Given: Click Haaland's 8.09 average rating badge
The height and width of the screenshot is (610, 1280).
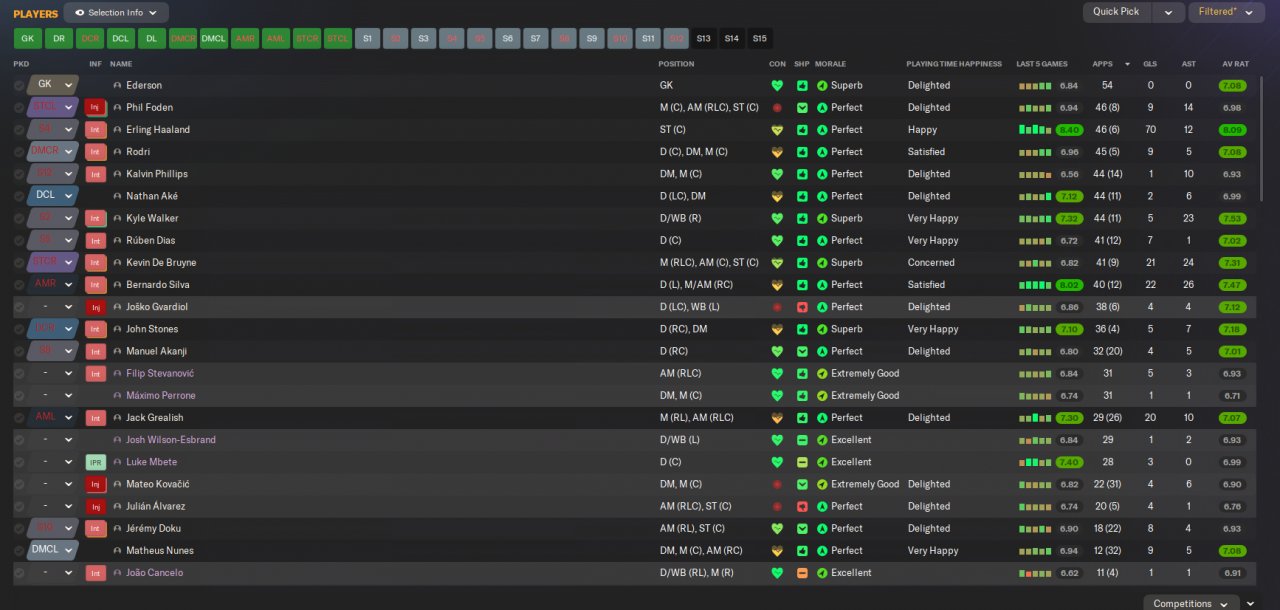Looking at the screenshot, I should click(x=1232, y=130).
